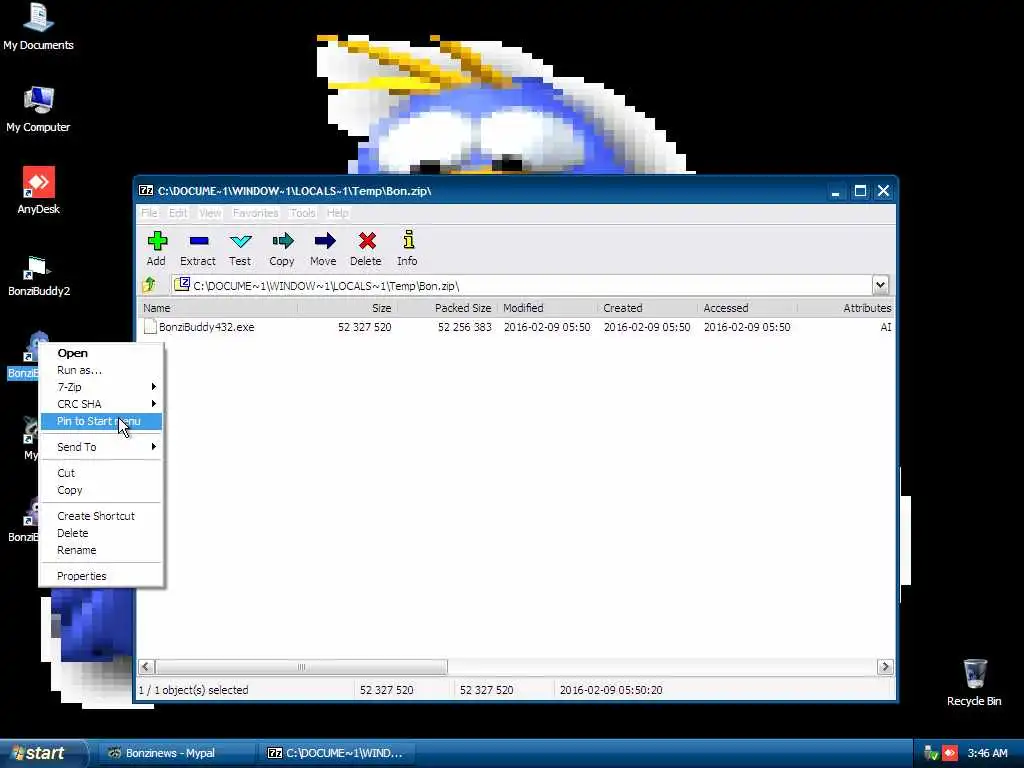This screenshot has width=1024, height=768.
Task: Click the Move toolbar icon
Action: point(324,242)
